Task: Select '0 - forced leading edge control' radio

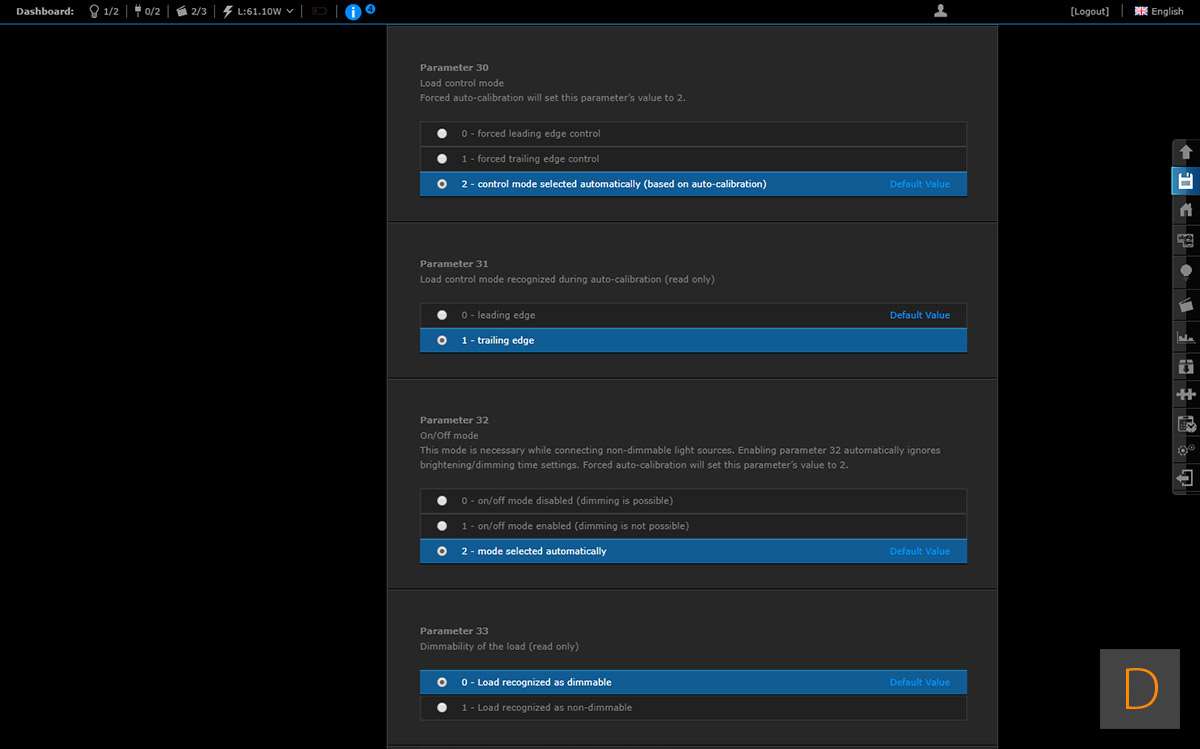Action: pyautogui.click(x=442, y=134)
